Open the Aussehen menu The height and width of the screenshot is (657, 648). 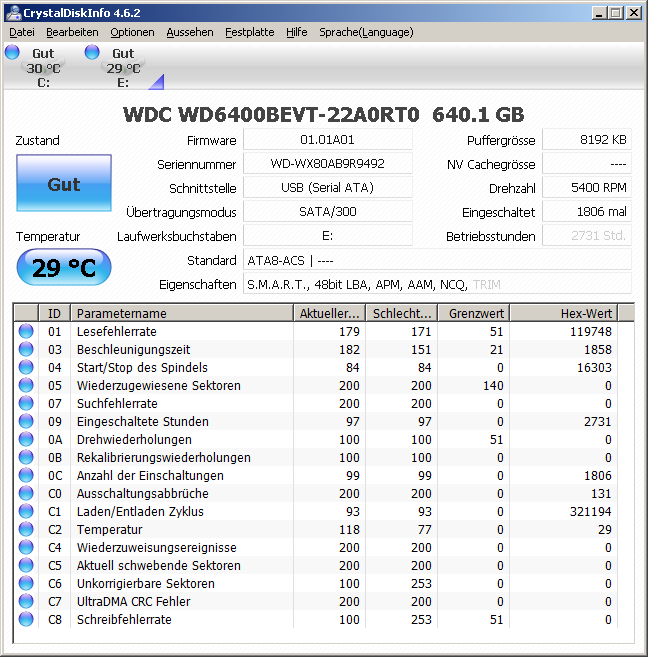pos(190,32)
